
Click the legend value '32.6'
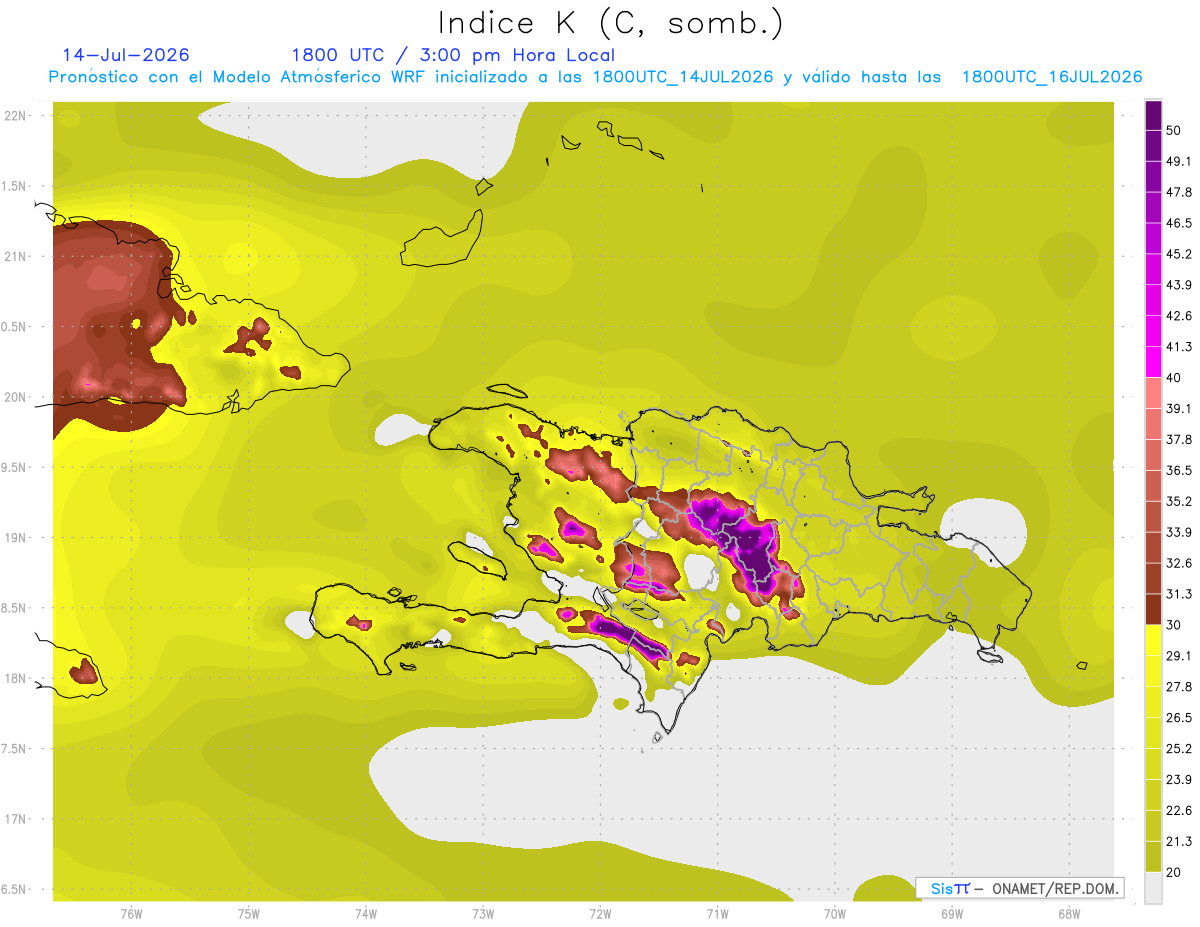(1180, 563)
